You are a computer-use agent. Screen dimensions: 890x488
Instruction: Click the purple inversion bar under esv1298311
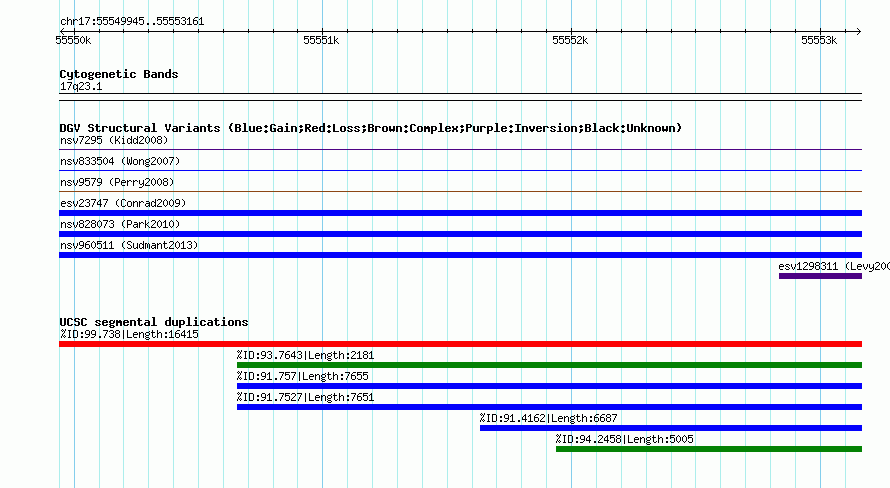pos(820,276)
